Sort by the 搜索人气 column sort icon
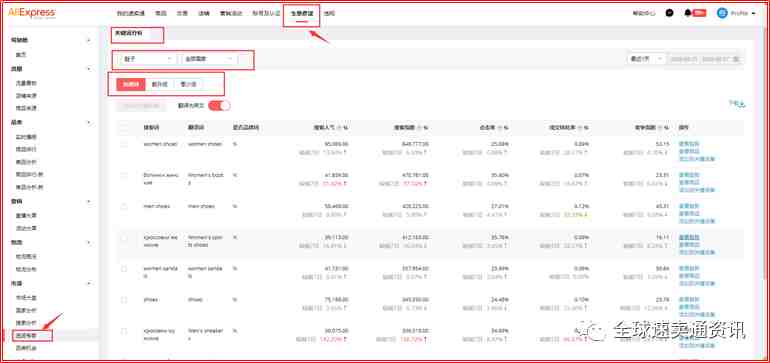 (x=339, y=128)
